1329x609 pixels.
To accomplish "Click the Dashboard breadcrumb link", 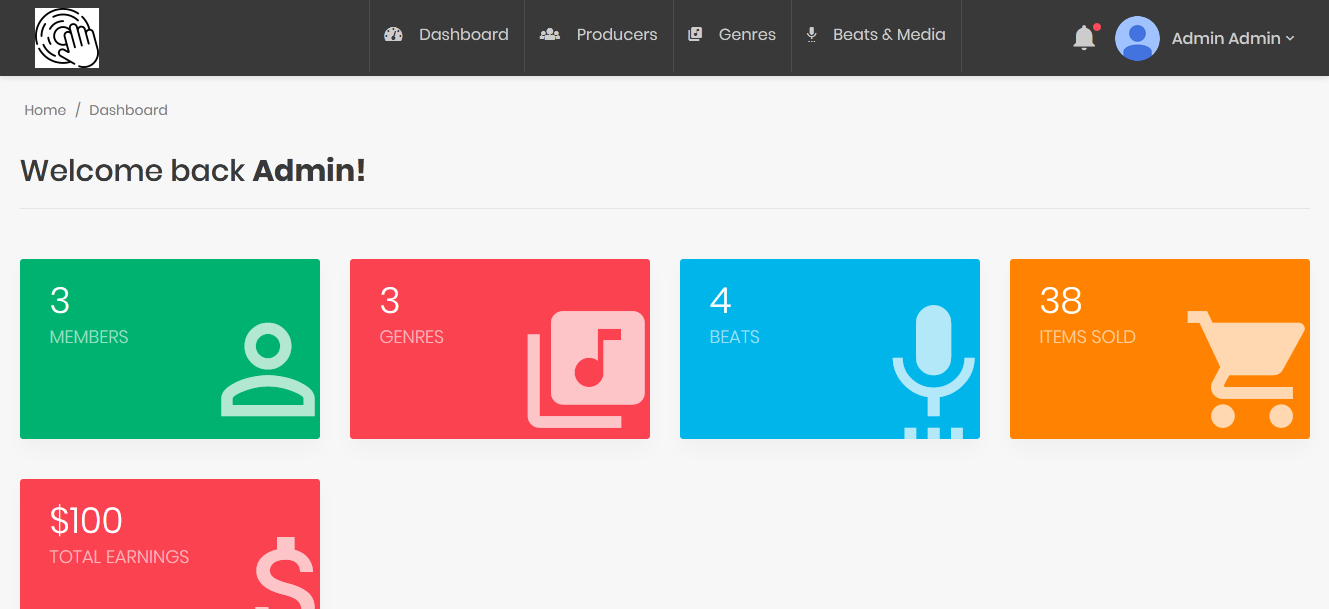I will pyautogui.click(x=128, y=110).
